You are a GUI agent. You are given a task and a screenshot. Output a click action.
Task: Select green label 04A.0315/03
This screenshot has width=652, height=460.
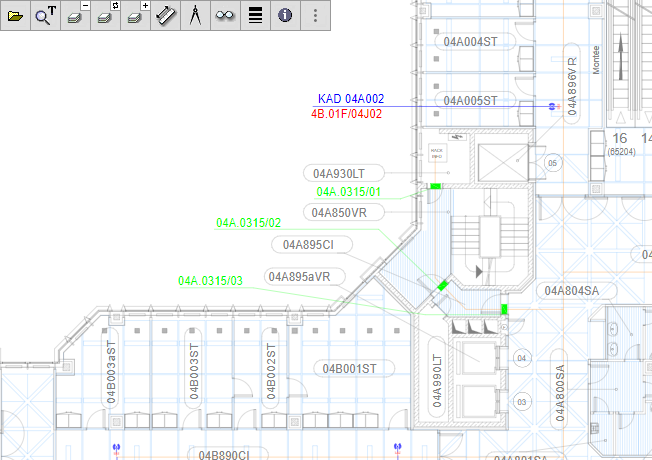(x=210, y=281)
